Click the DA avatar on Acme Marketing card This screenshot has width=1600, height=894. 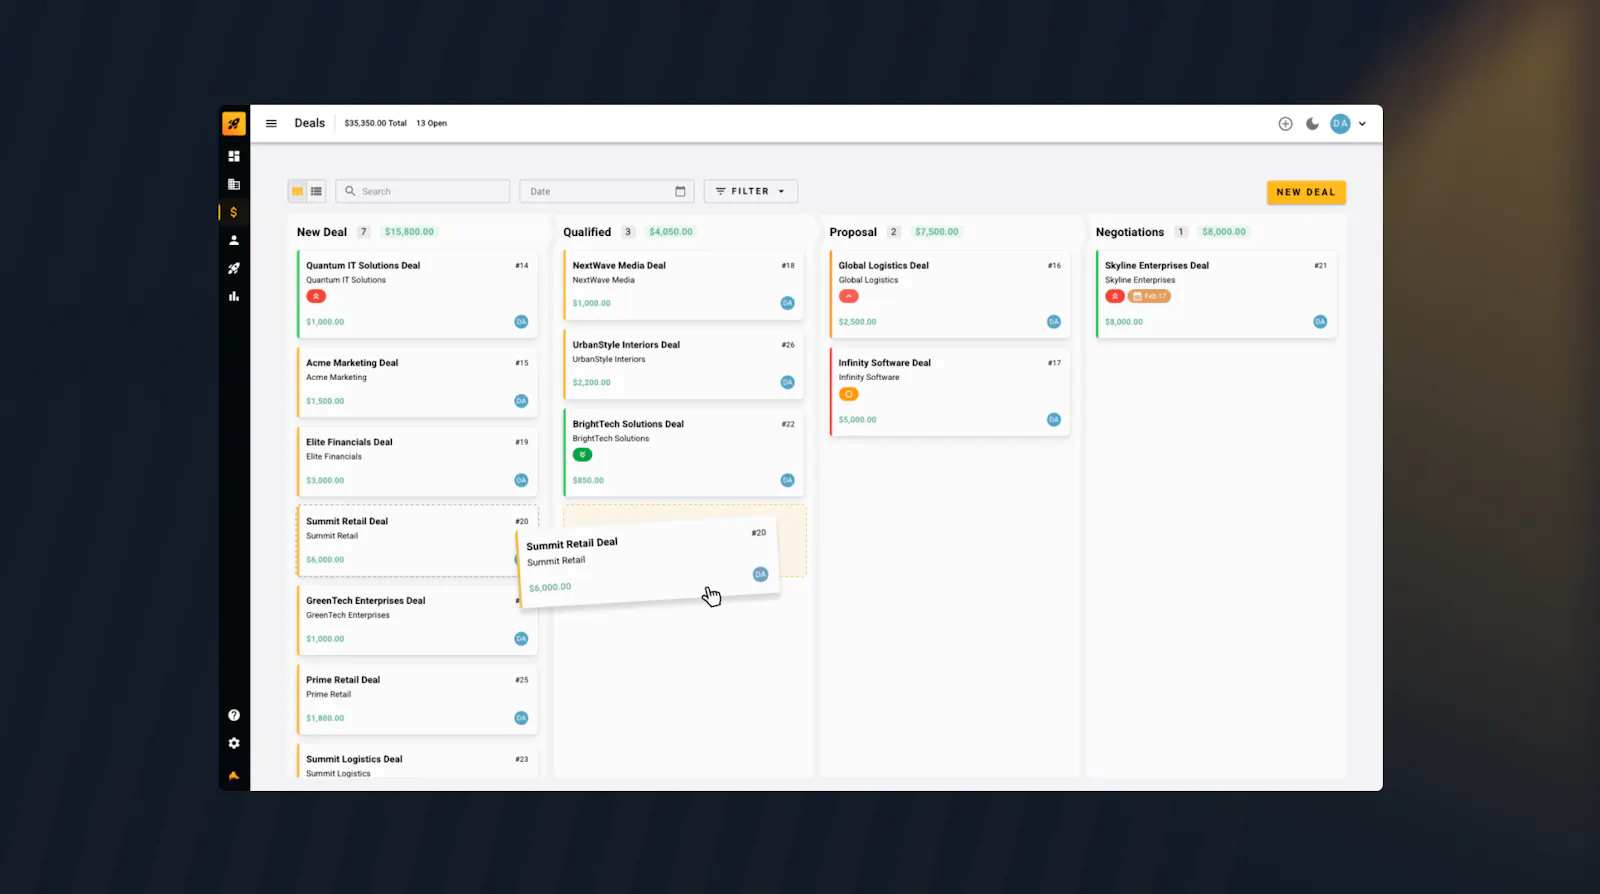pos(521,401)
